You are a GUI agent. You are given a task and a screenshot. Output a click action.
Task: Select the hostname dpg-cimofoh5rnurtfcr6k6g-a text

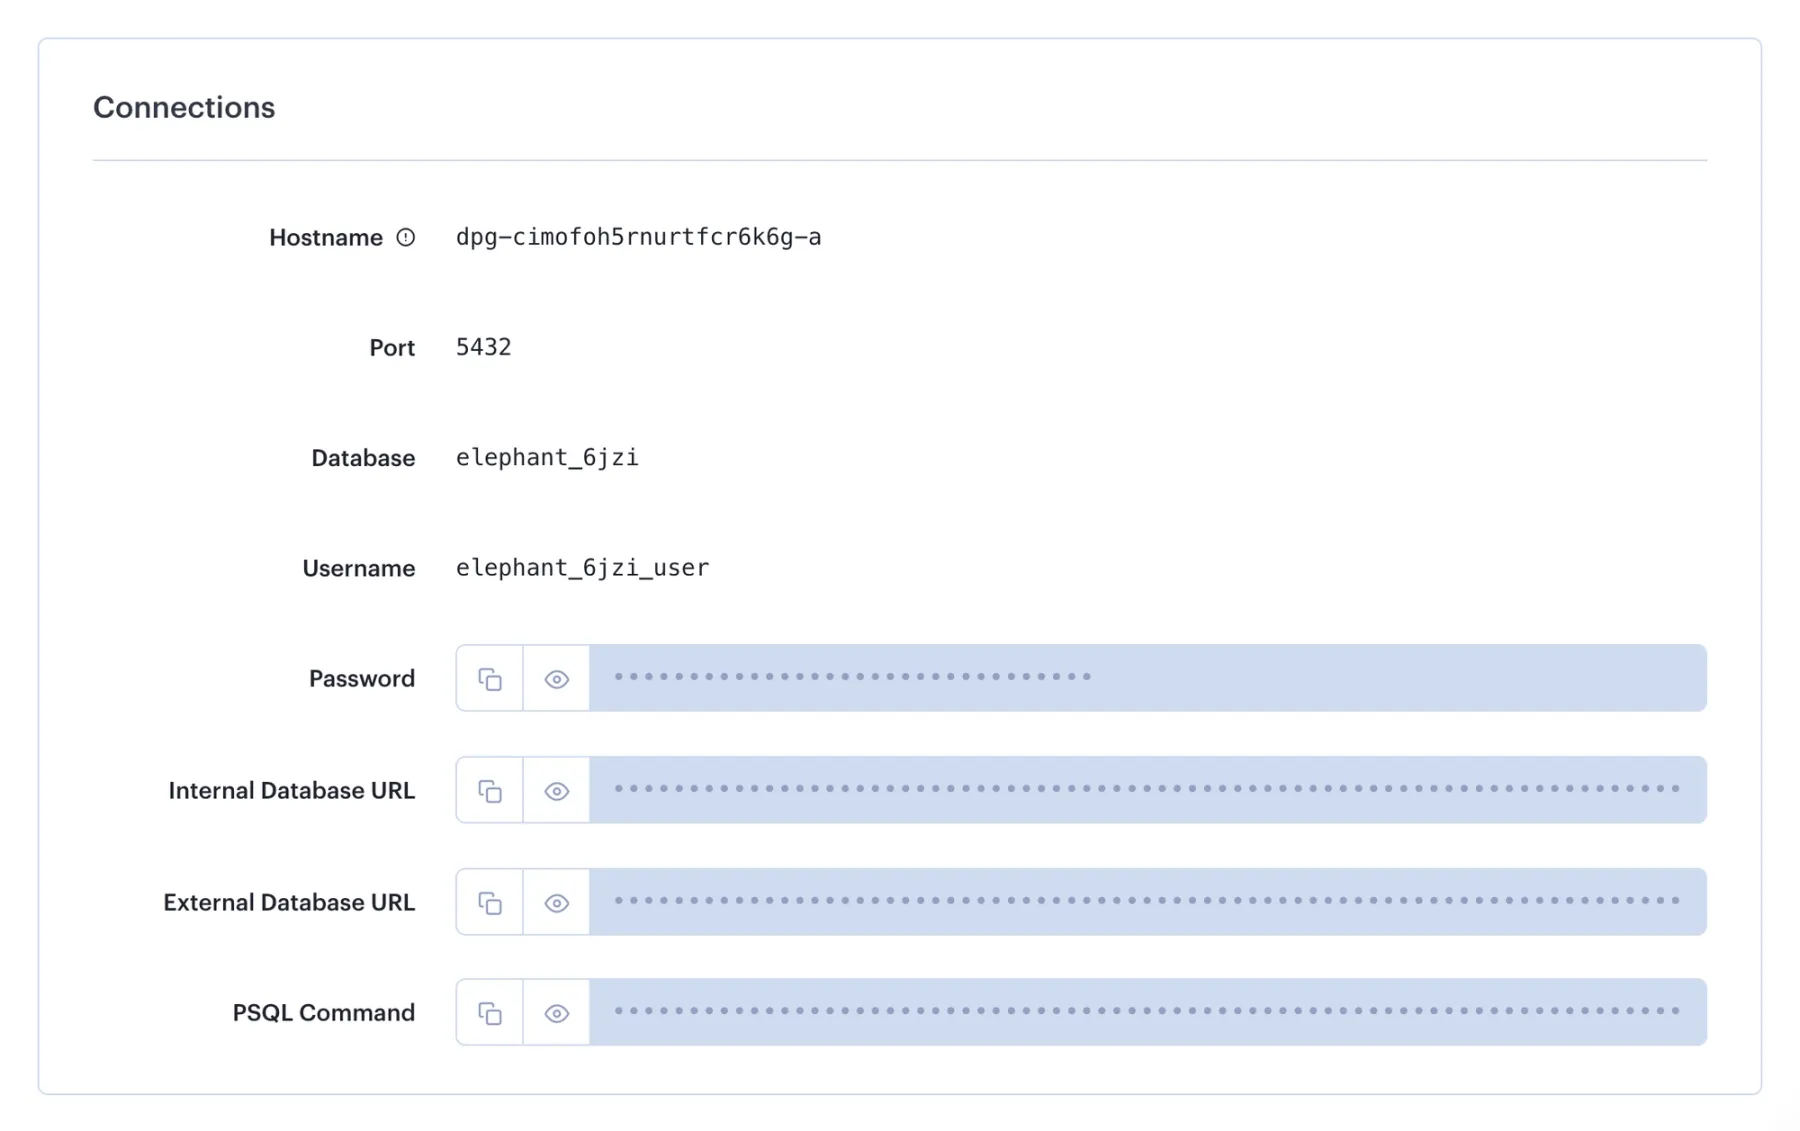pos(638,237)
